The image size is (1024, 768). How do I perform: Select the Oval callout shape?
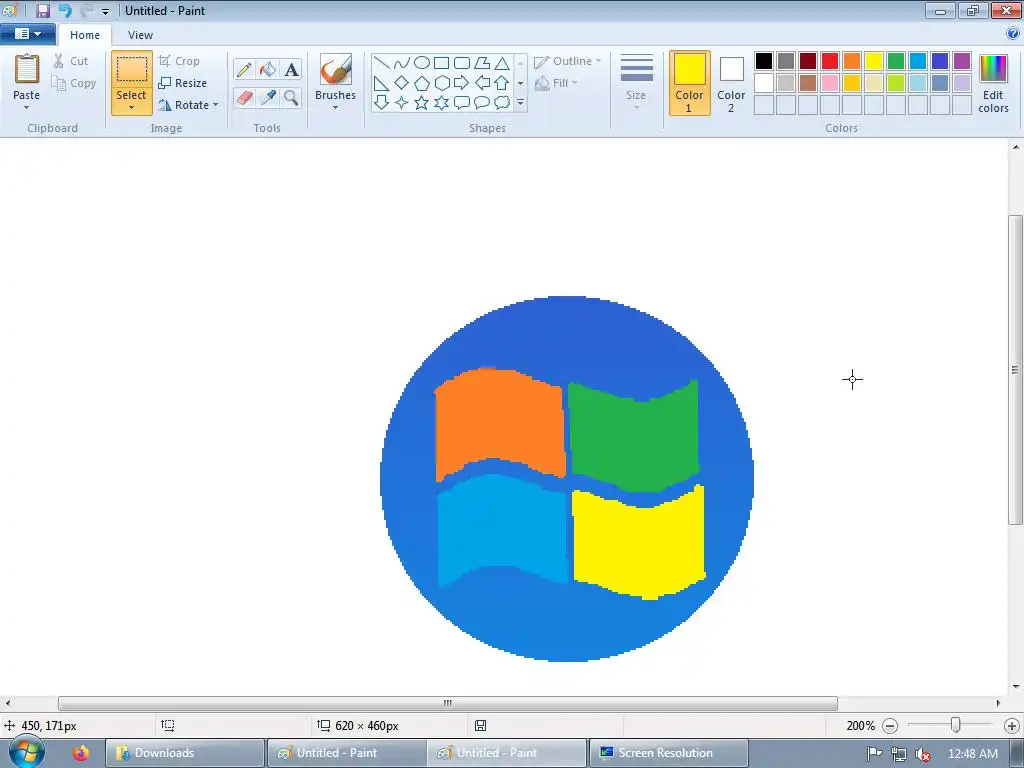482,103
